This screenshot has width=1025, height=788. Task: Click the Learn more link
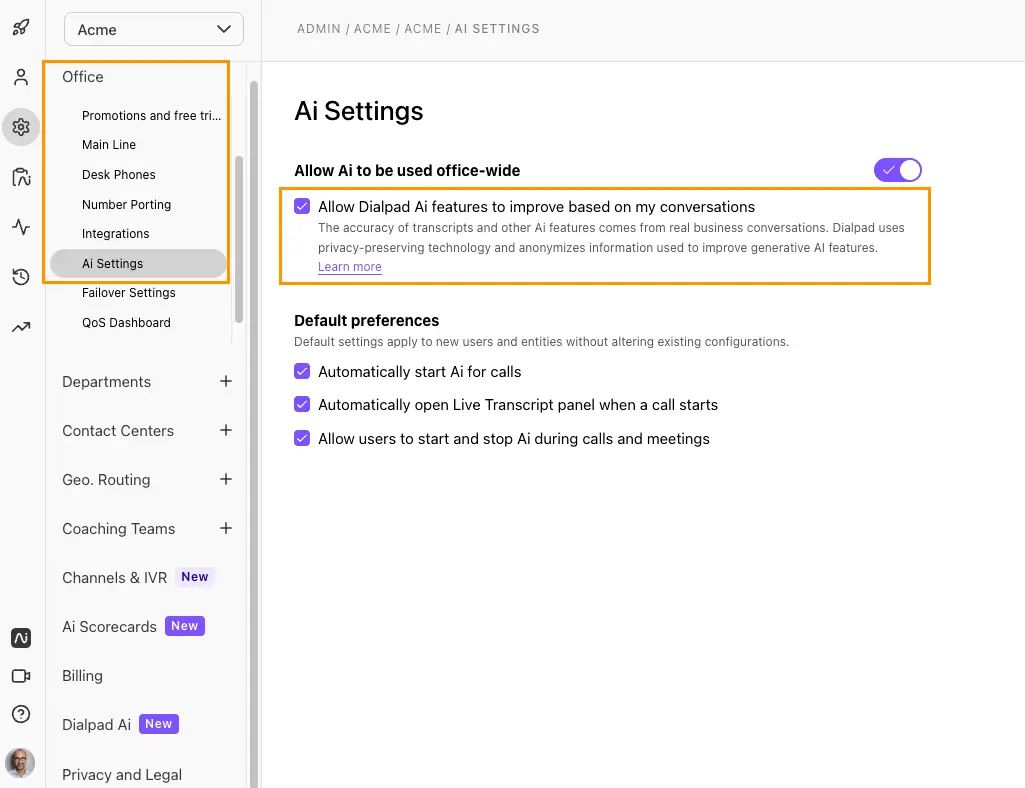[x=349, y=266]
